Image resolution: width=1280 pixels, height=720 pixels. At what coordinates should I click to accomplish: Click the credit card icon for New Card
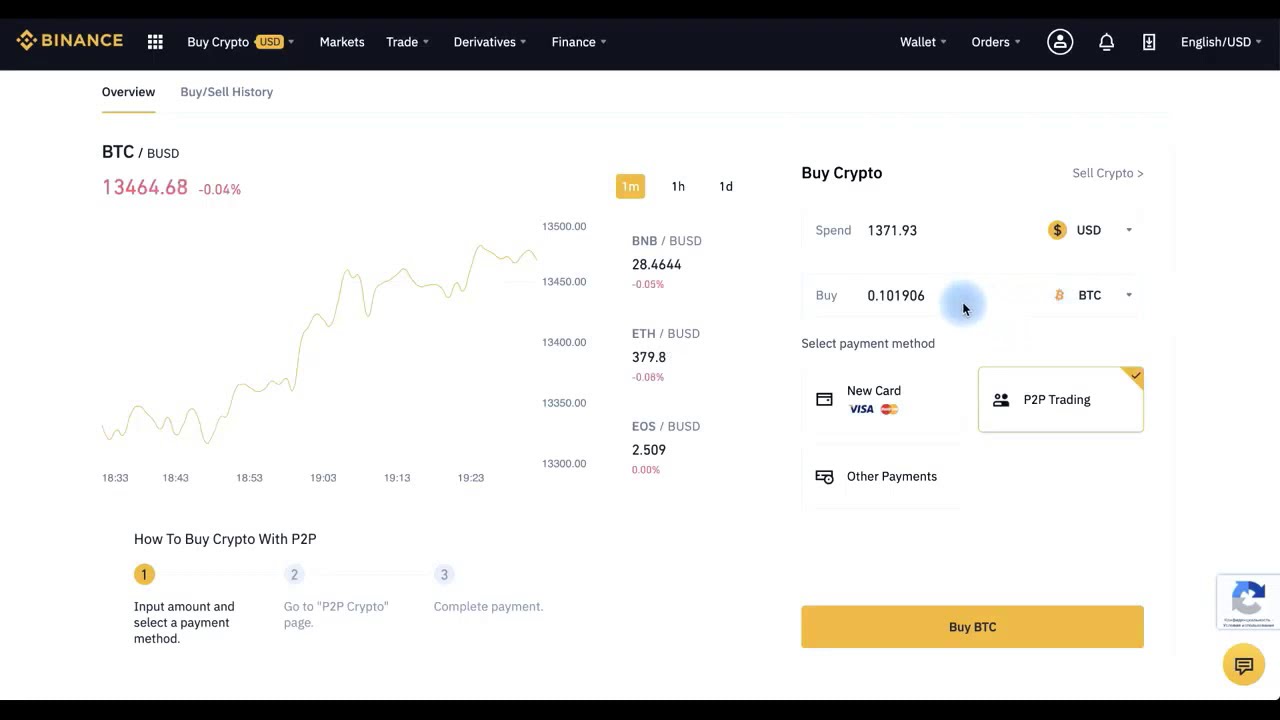pyautogui.click(x=824, y=399)
